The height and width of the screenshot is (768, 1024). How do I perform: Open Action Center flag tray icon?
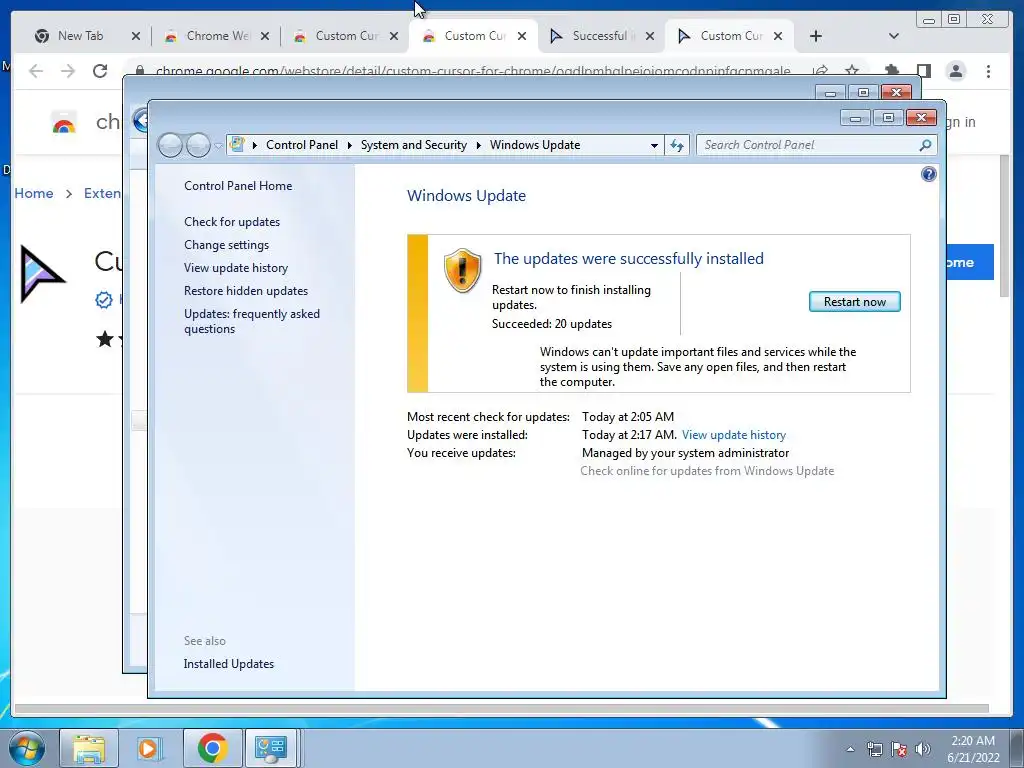(x=899, y=749)
